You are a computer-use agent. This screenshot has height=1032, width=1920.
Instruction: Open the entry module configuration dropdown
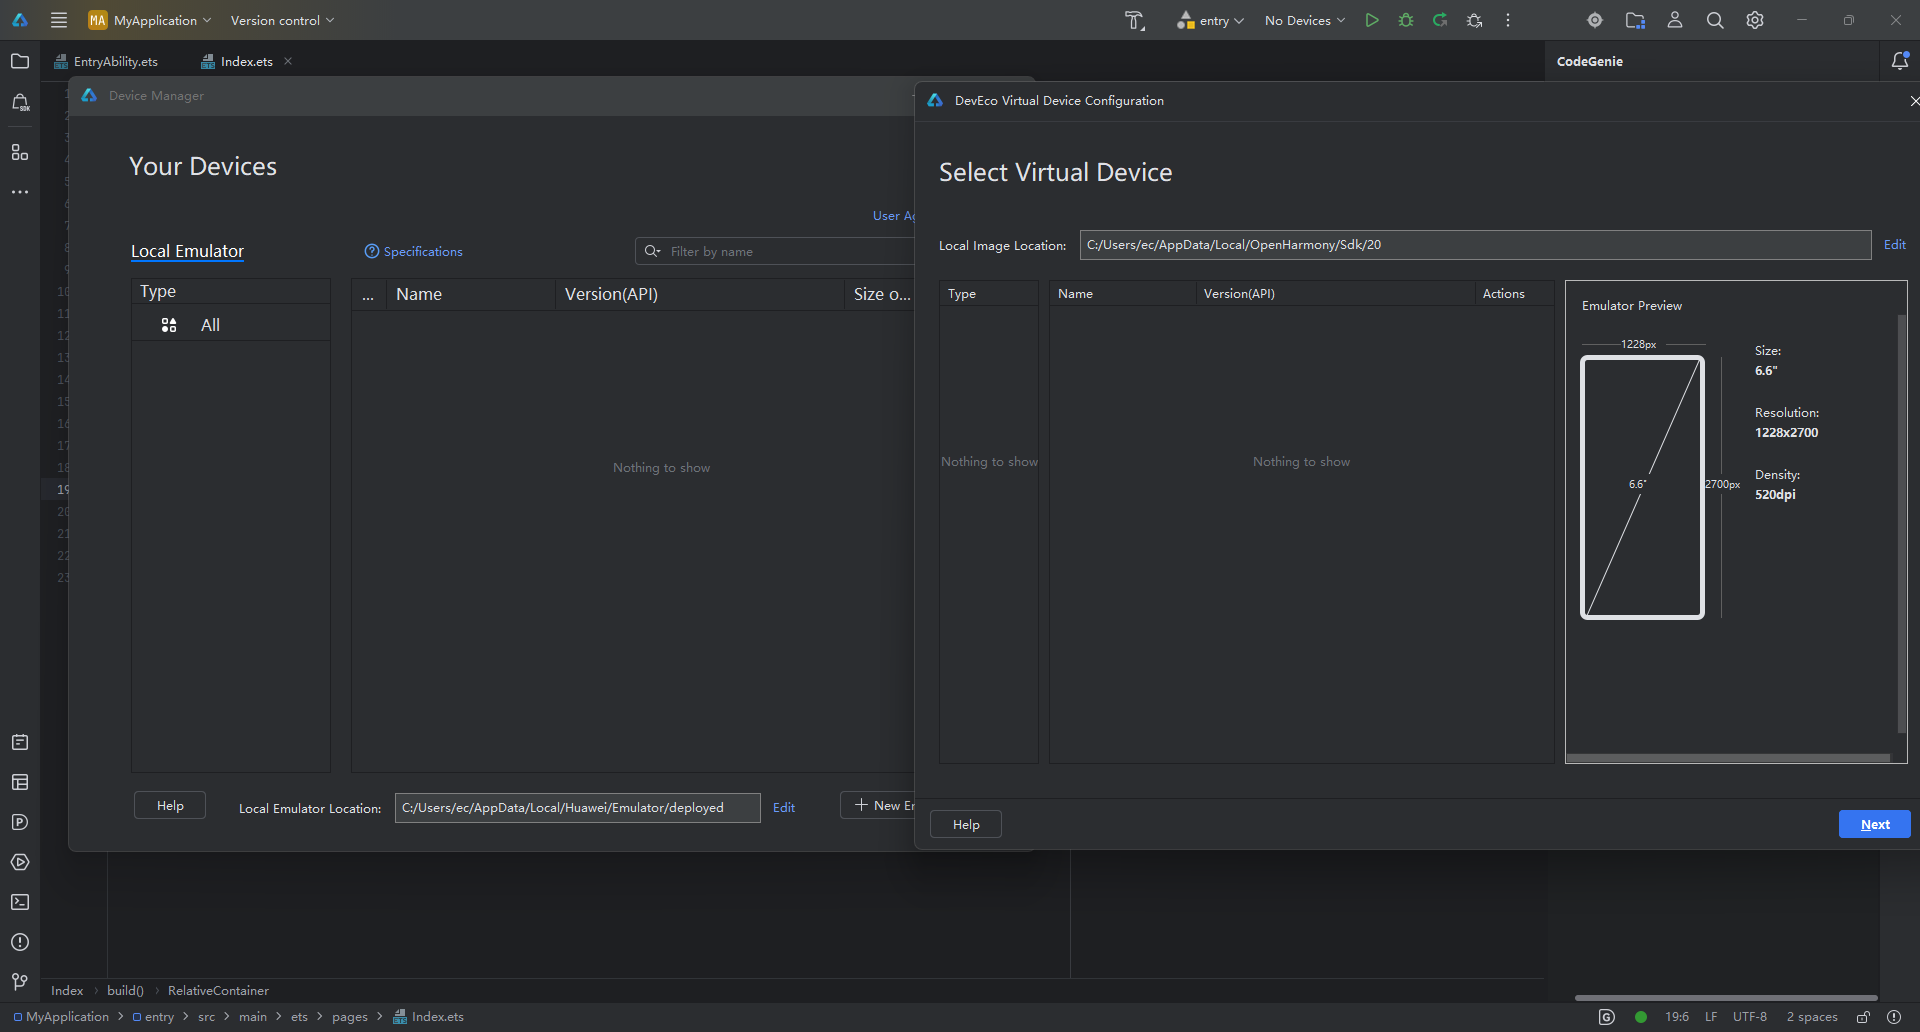click(1211, 20)
